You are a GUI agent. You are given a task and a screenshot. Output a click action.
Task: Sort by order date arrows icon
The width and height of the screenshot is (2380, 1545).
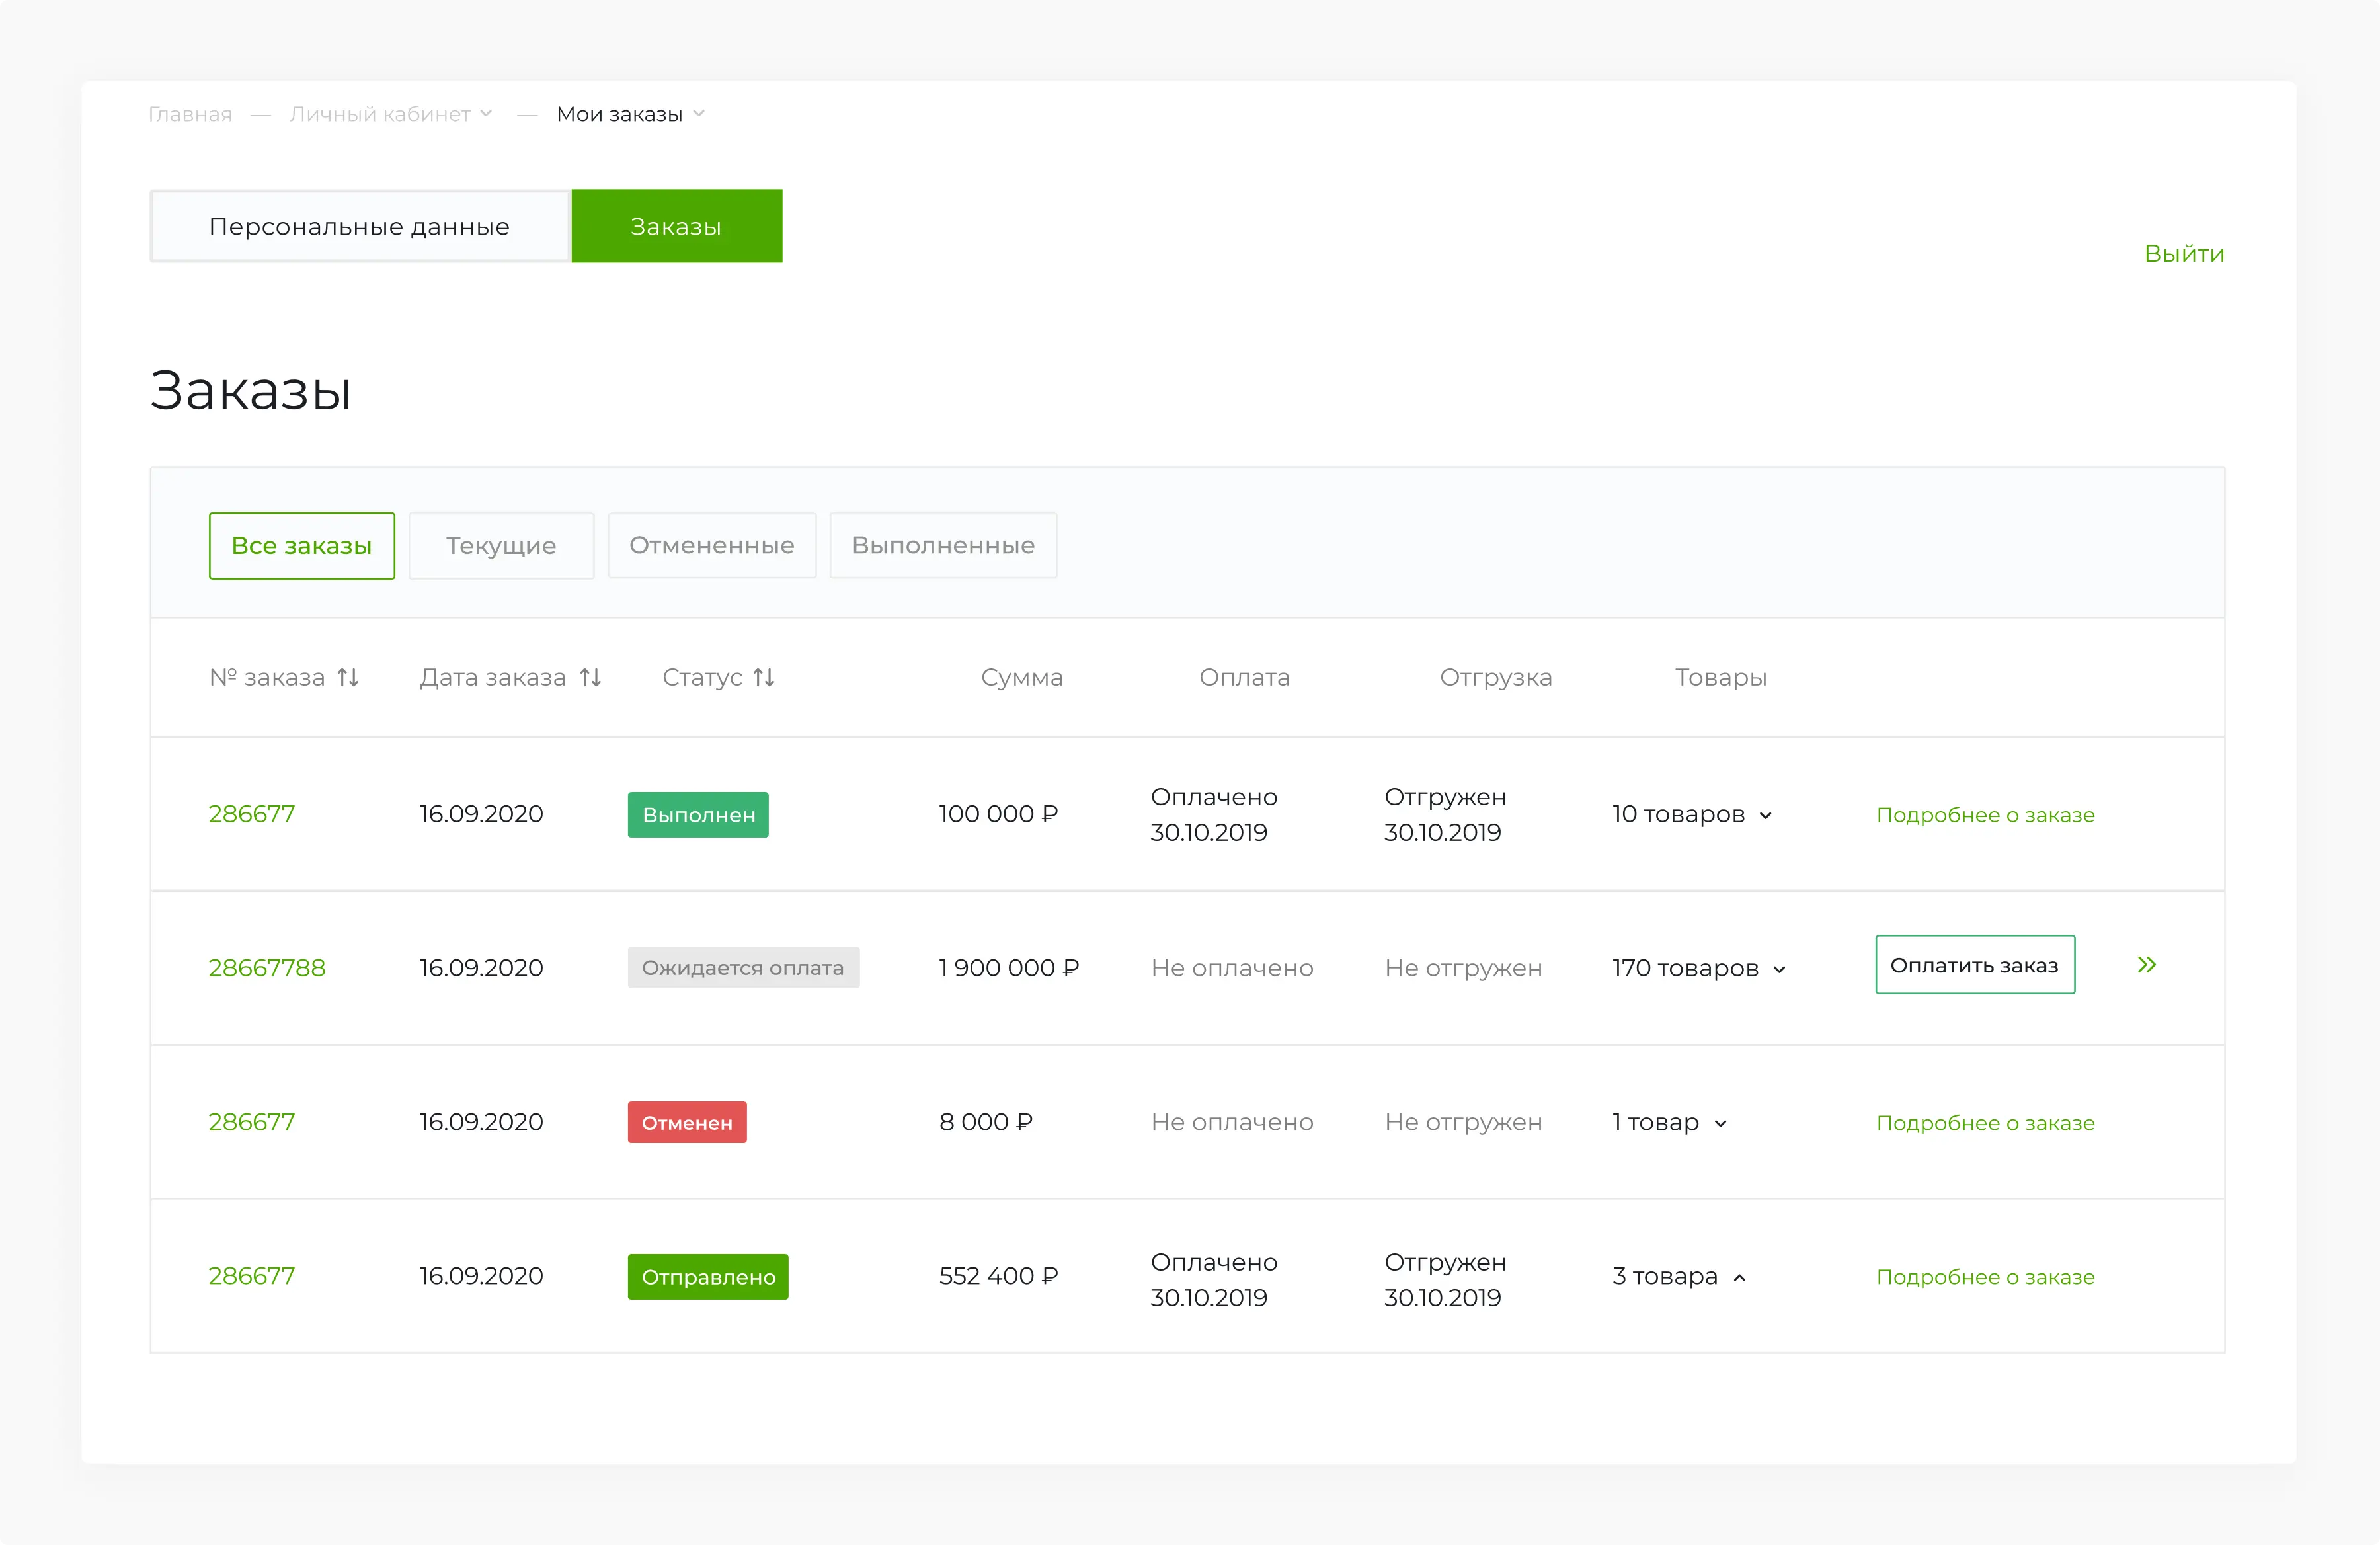[590, 678]
